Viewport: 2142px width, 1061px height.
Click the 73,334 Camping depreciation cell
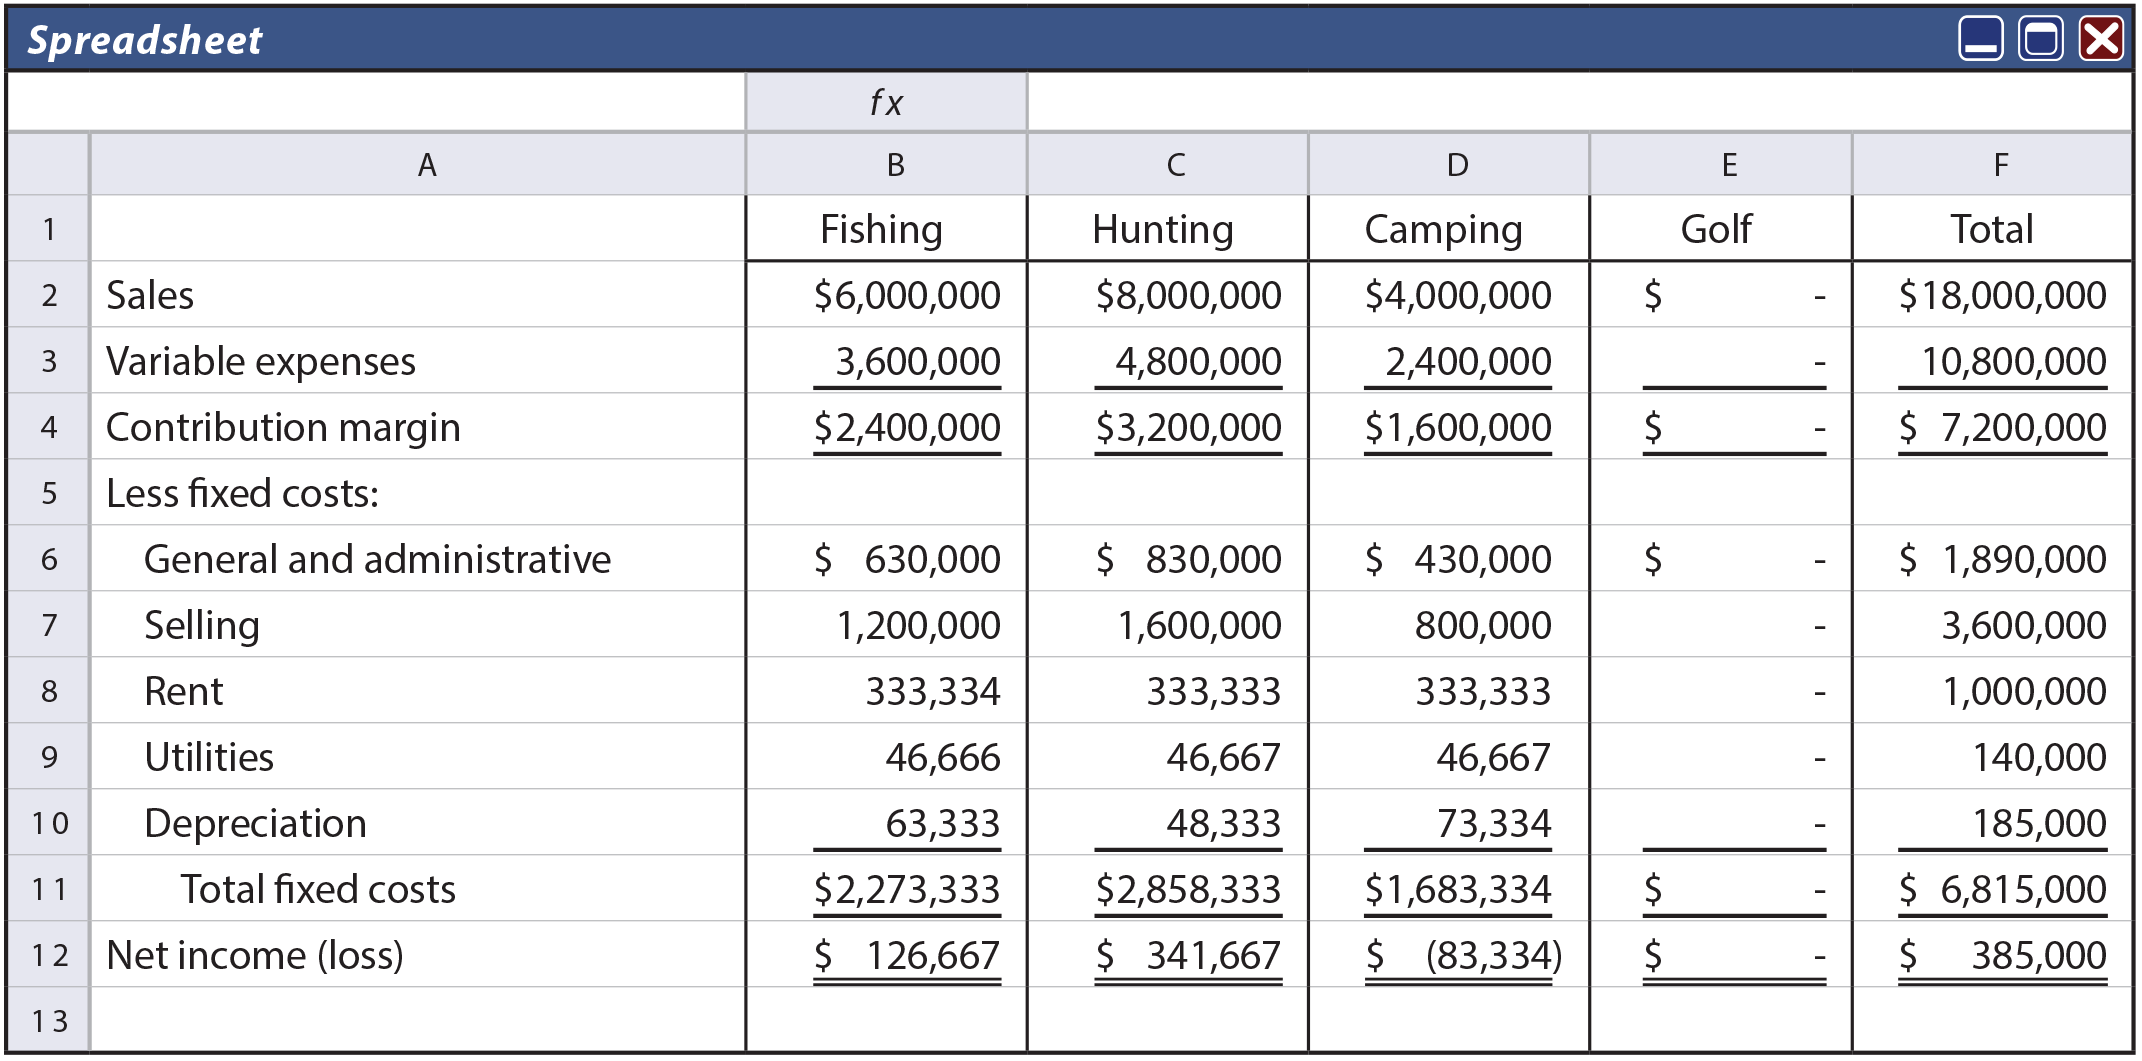[x=1449, y=823]
